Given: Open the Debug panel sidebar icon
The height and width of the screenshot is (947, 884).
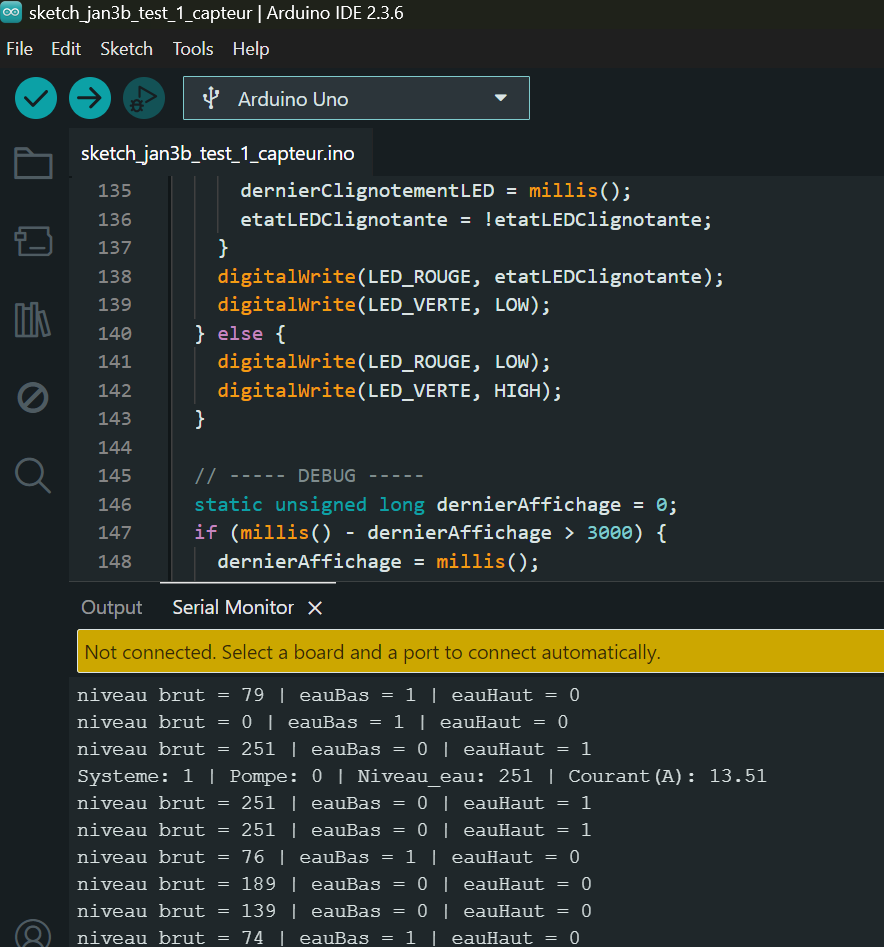Looking at the screenshot, I should point(33,398).
